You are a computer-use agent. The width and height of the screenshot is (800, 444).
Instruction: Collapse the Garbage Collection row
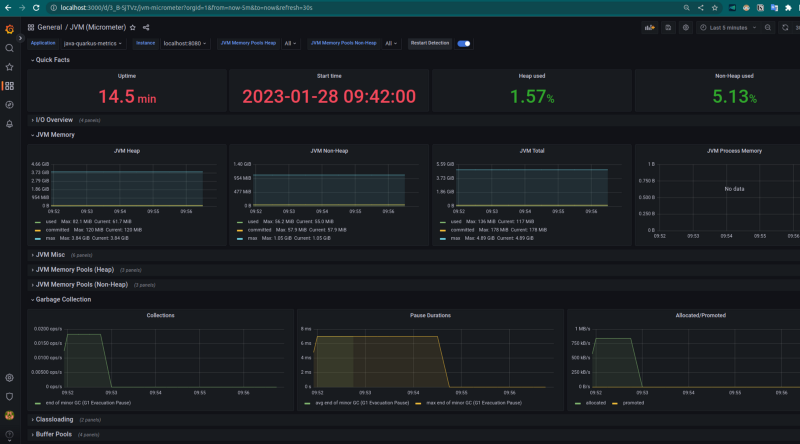pos(61,300)
